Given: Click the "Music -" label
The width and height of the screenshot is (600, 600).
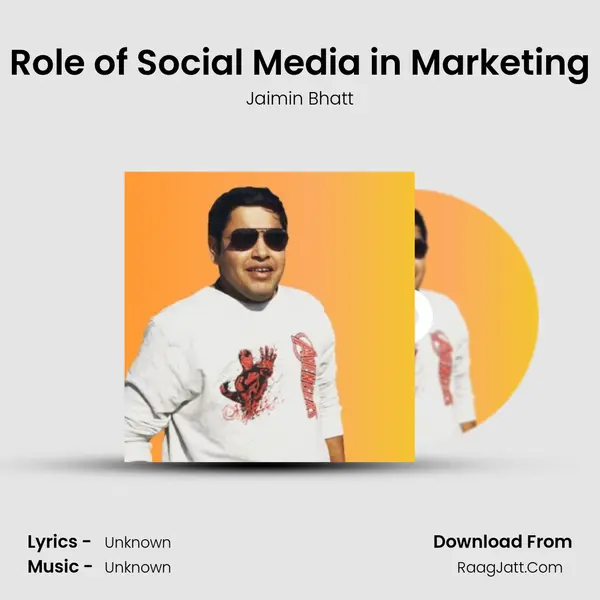Looking at the screenshot, I should tap(60, 567).
